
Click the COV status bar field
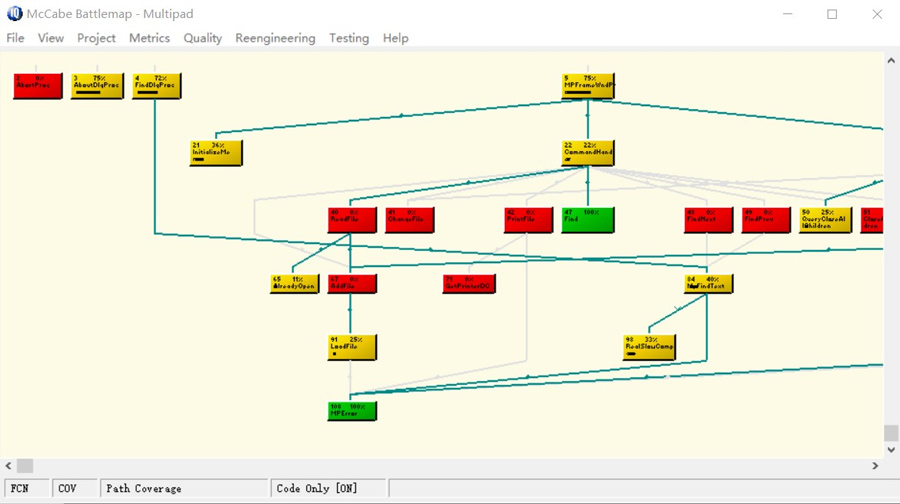[73, 489]
